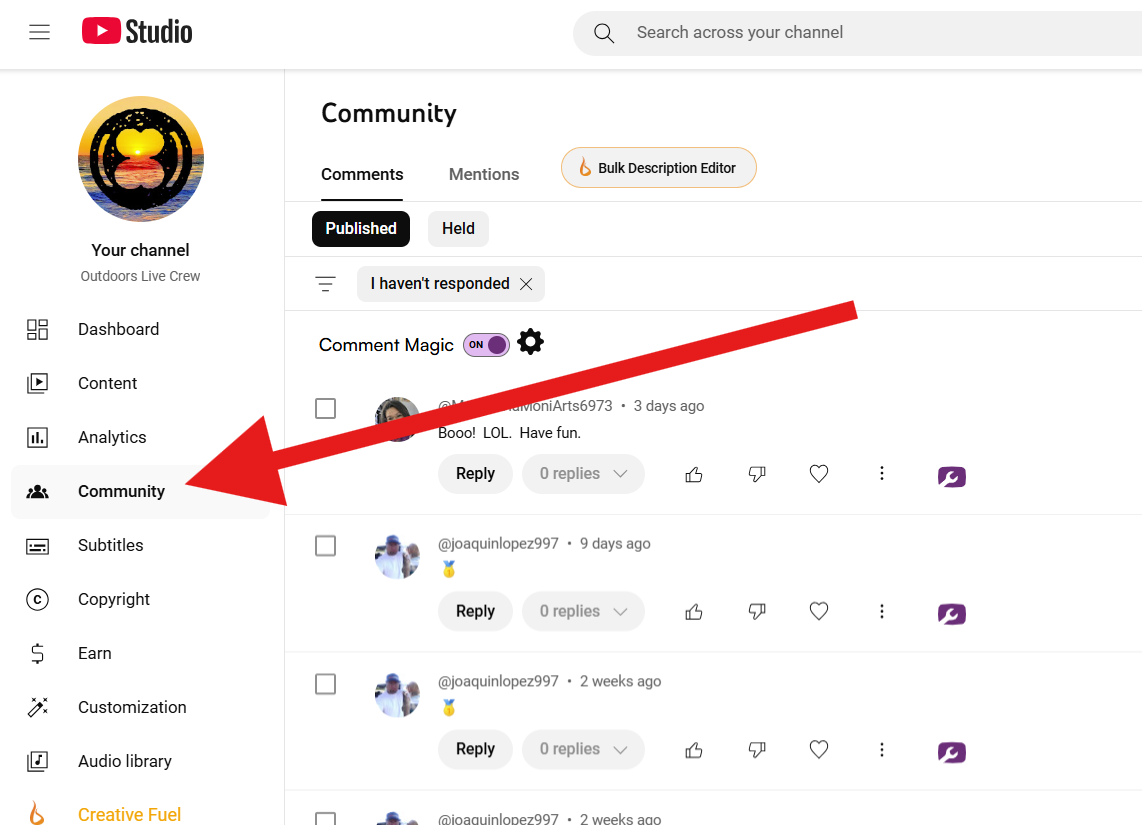The width and height of the screenshot is (1142, 825).
Task: Dislike the 9 days ago comment
Action: tap(757, 612)
